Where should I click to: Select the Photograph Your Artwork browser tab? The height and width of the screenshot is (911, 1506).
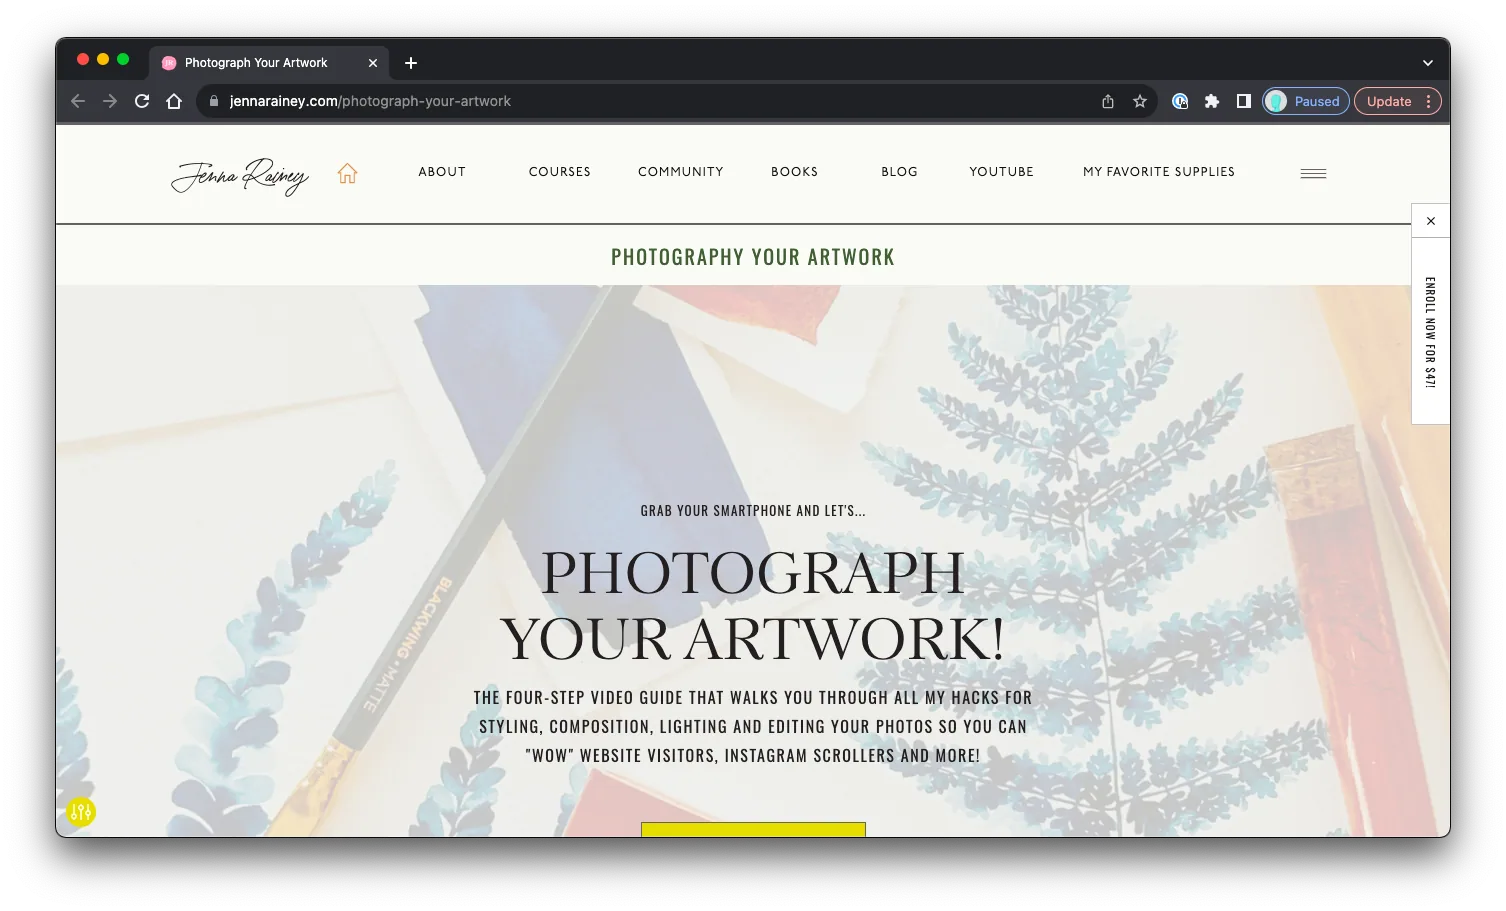(x=269, y=63)
